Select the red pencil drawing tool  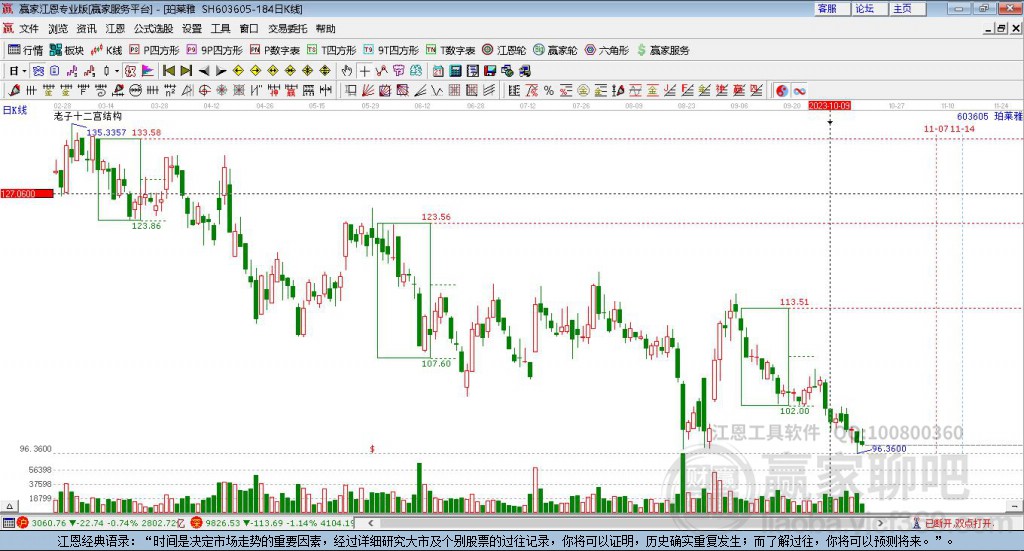pos(14,91)
